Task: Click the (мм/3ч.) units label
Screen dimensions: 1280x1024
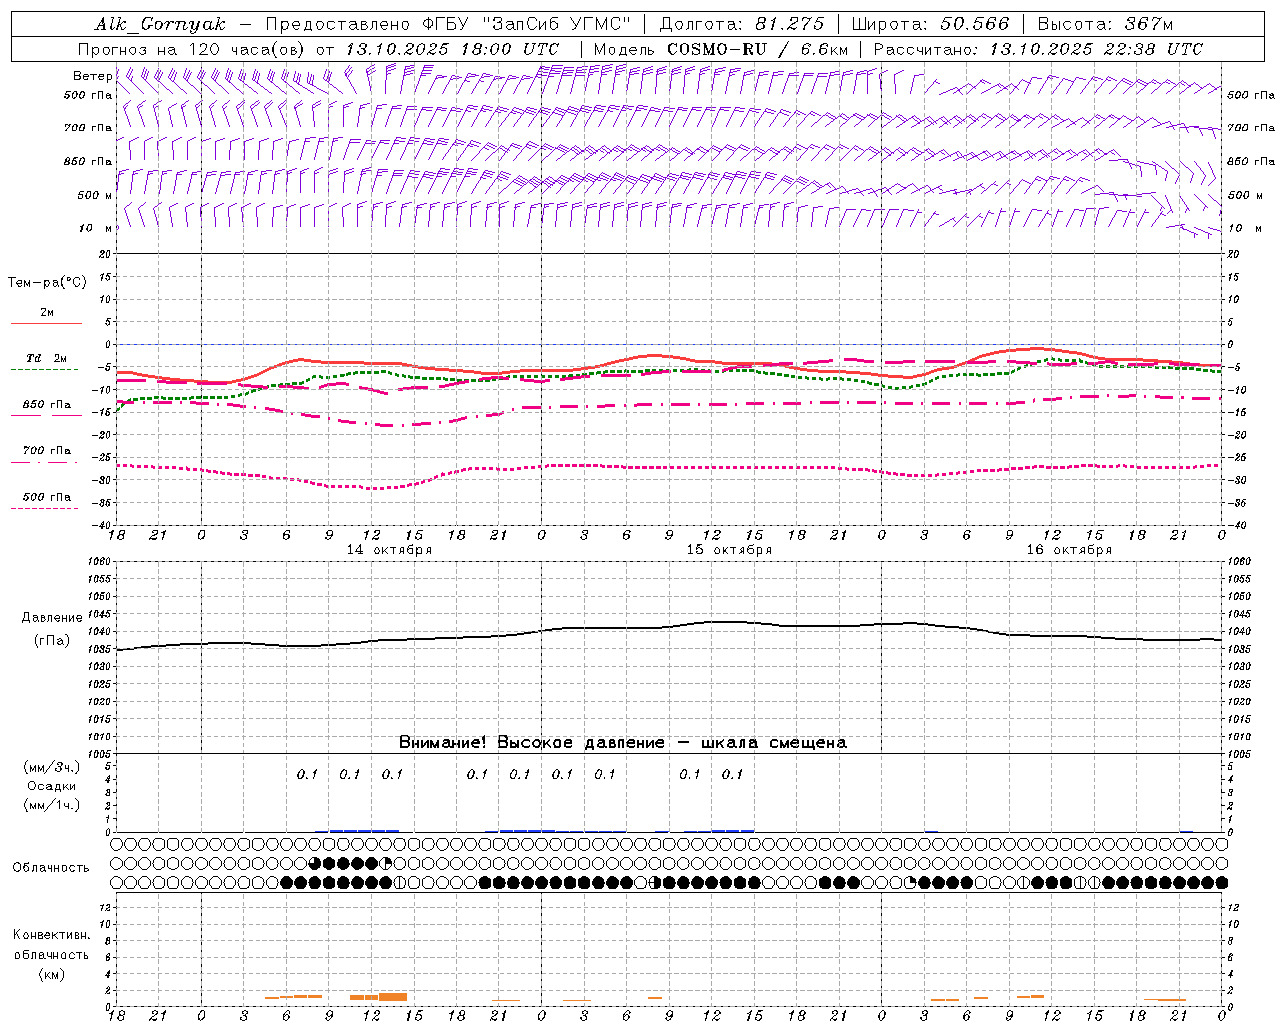Action: [x=52, y=767]
